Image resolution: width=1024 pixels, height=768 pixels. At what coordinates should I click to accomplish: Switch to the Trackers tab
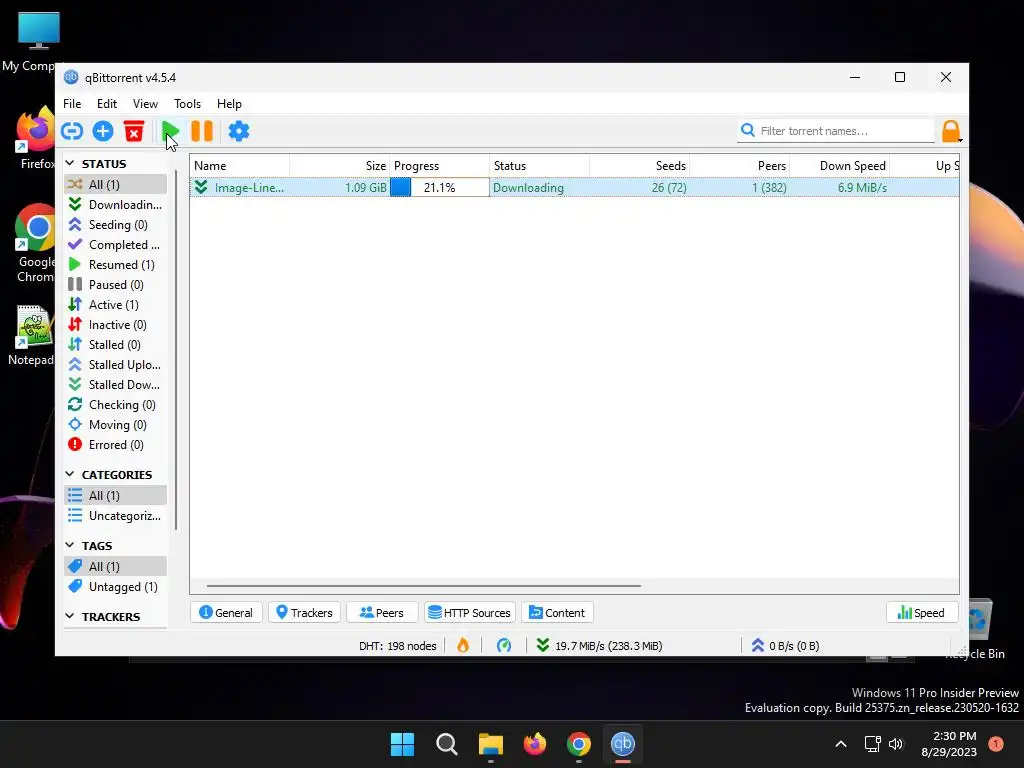(304, 613)
